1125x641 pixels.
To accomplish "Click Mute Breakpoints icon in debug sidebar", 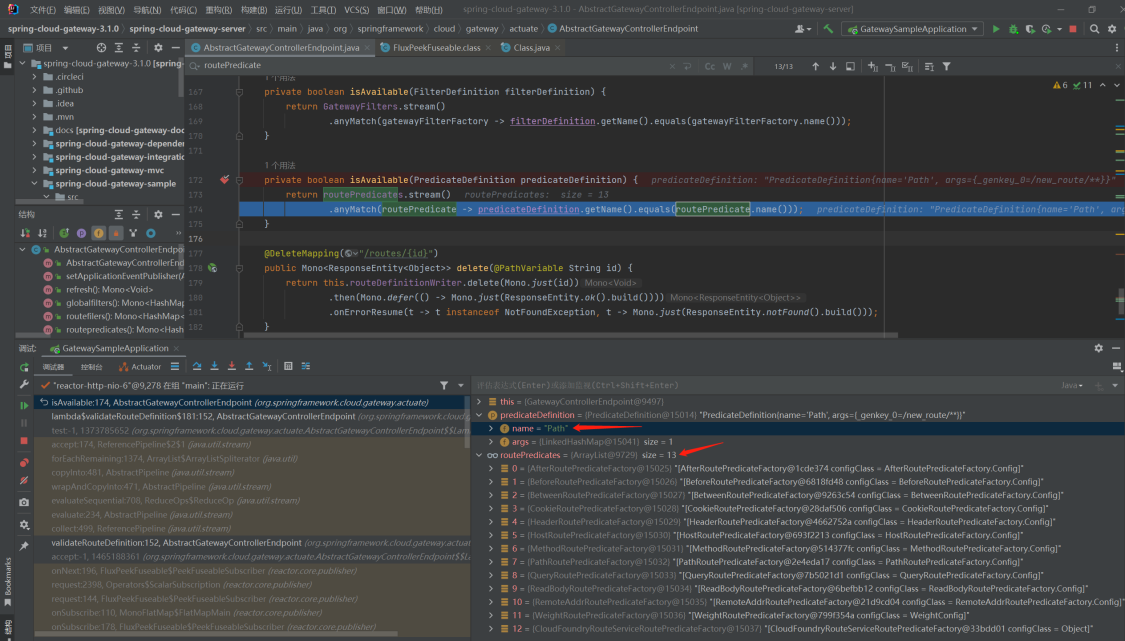I will (24, 480).
